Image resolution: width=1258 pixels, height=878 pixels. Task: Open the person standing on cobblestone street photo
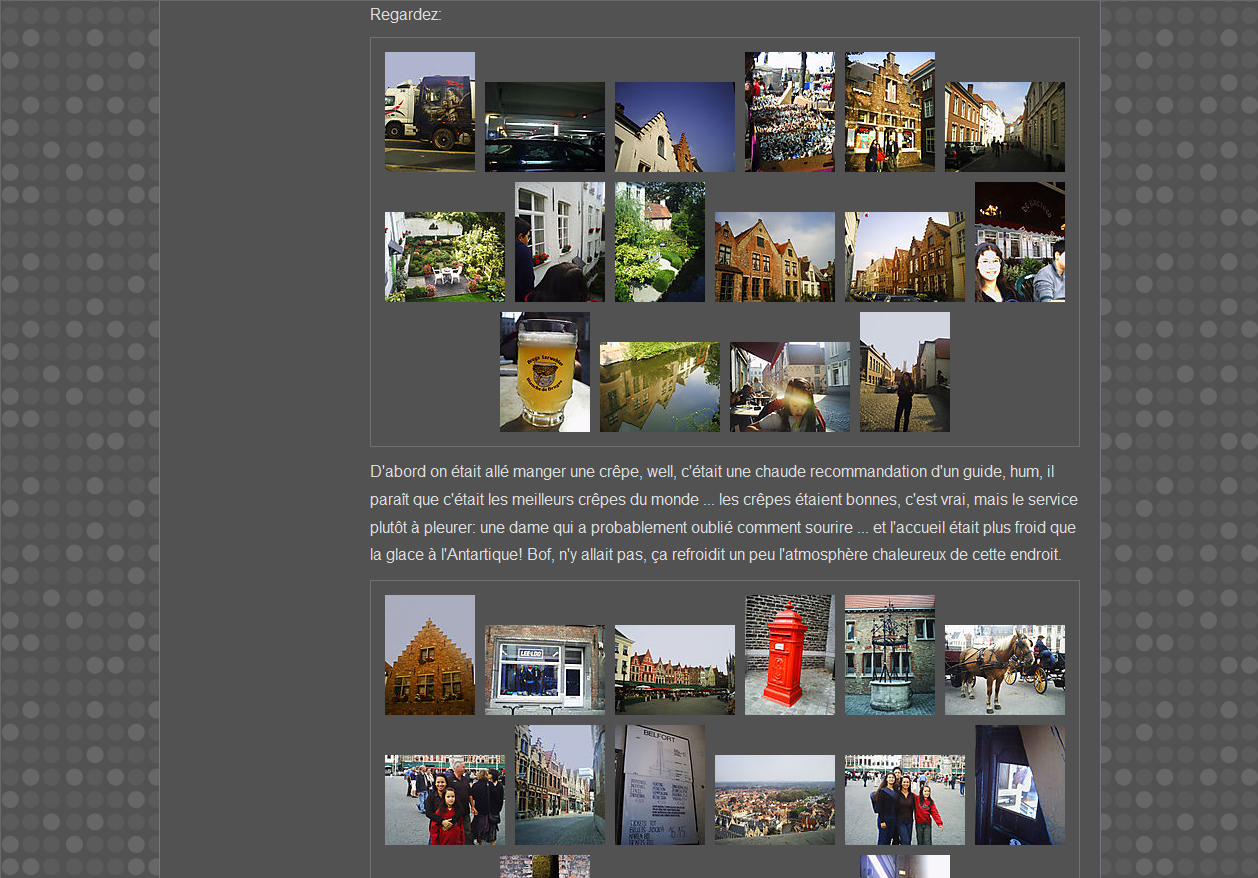click(905, 372)
